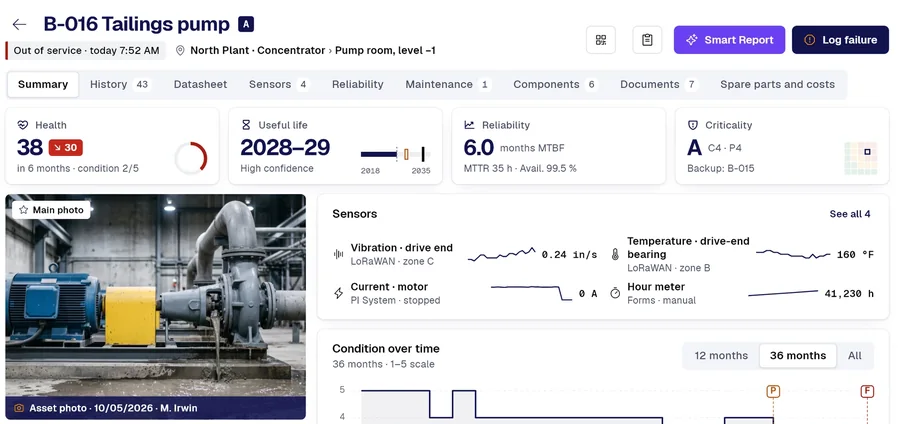Open the Documents tab
The image size is (900, 424).
click(x=659, y=84)
